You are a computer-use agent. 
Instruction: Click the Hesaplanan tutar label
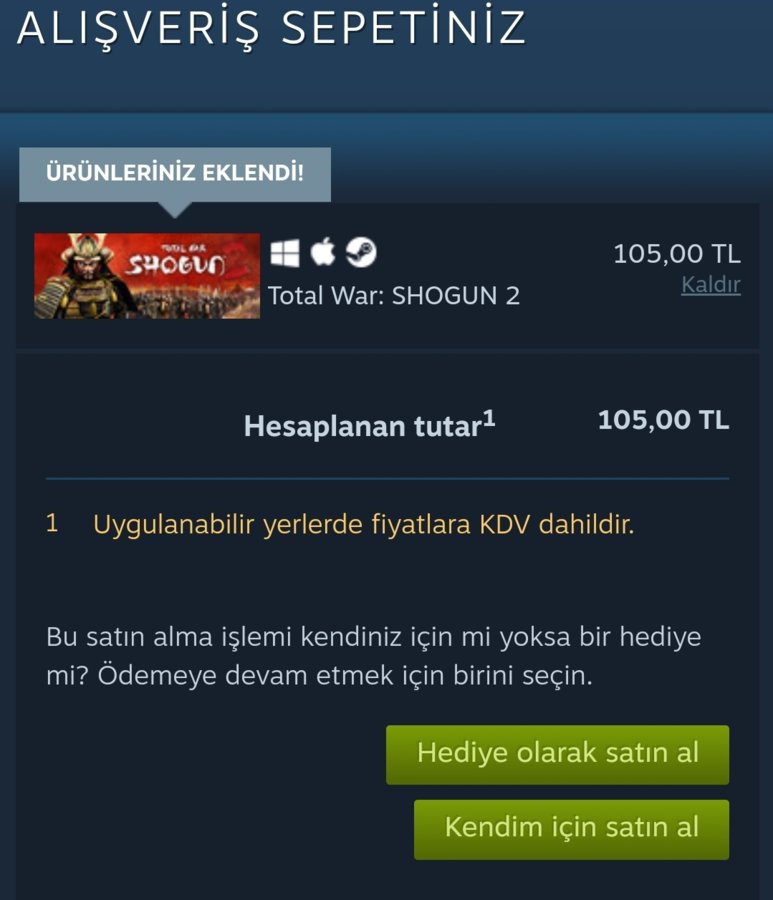pos(362,426)
